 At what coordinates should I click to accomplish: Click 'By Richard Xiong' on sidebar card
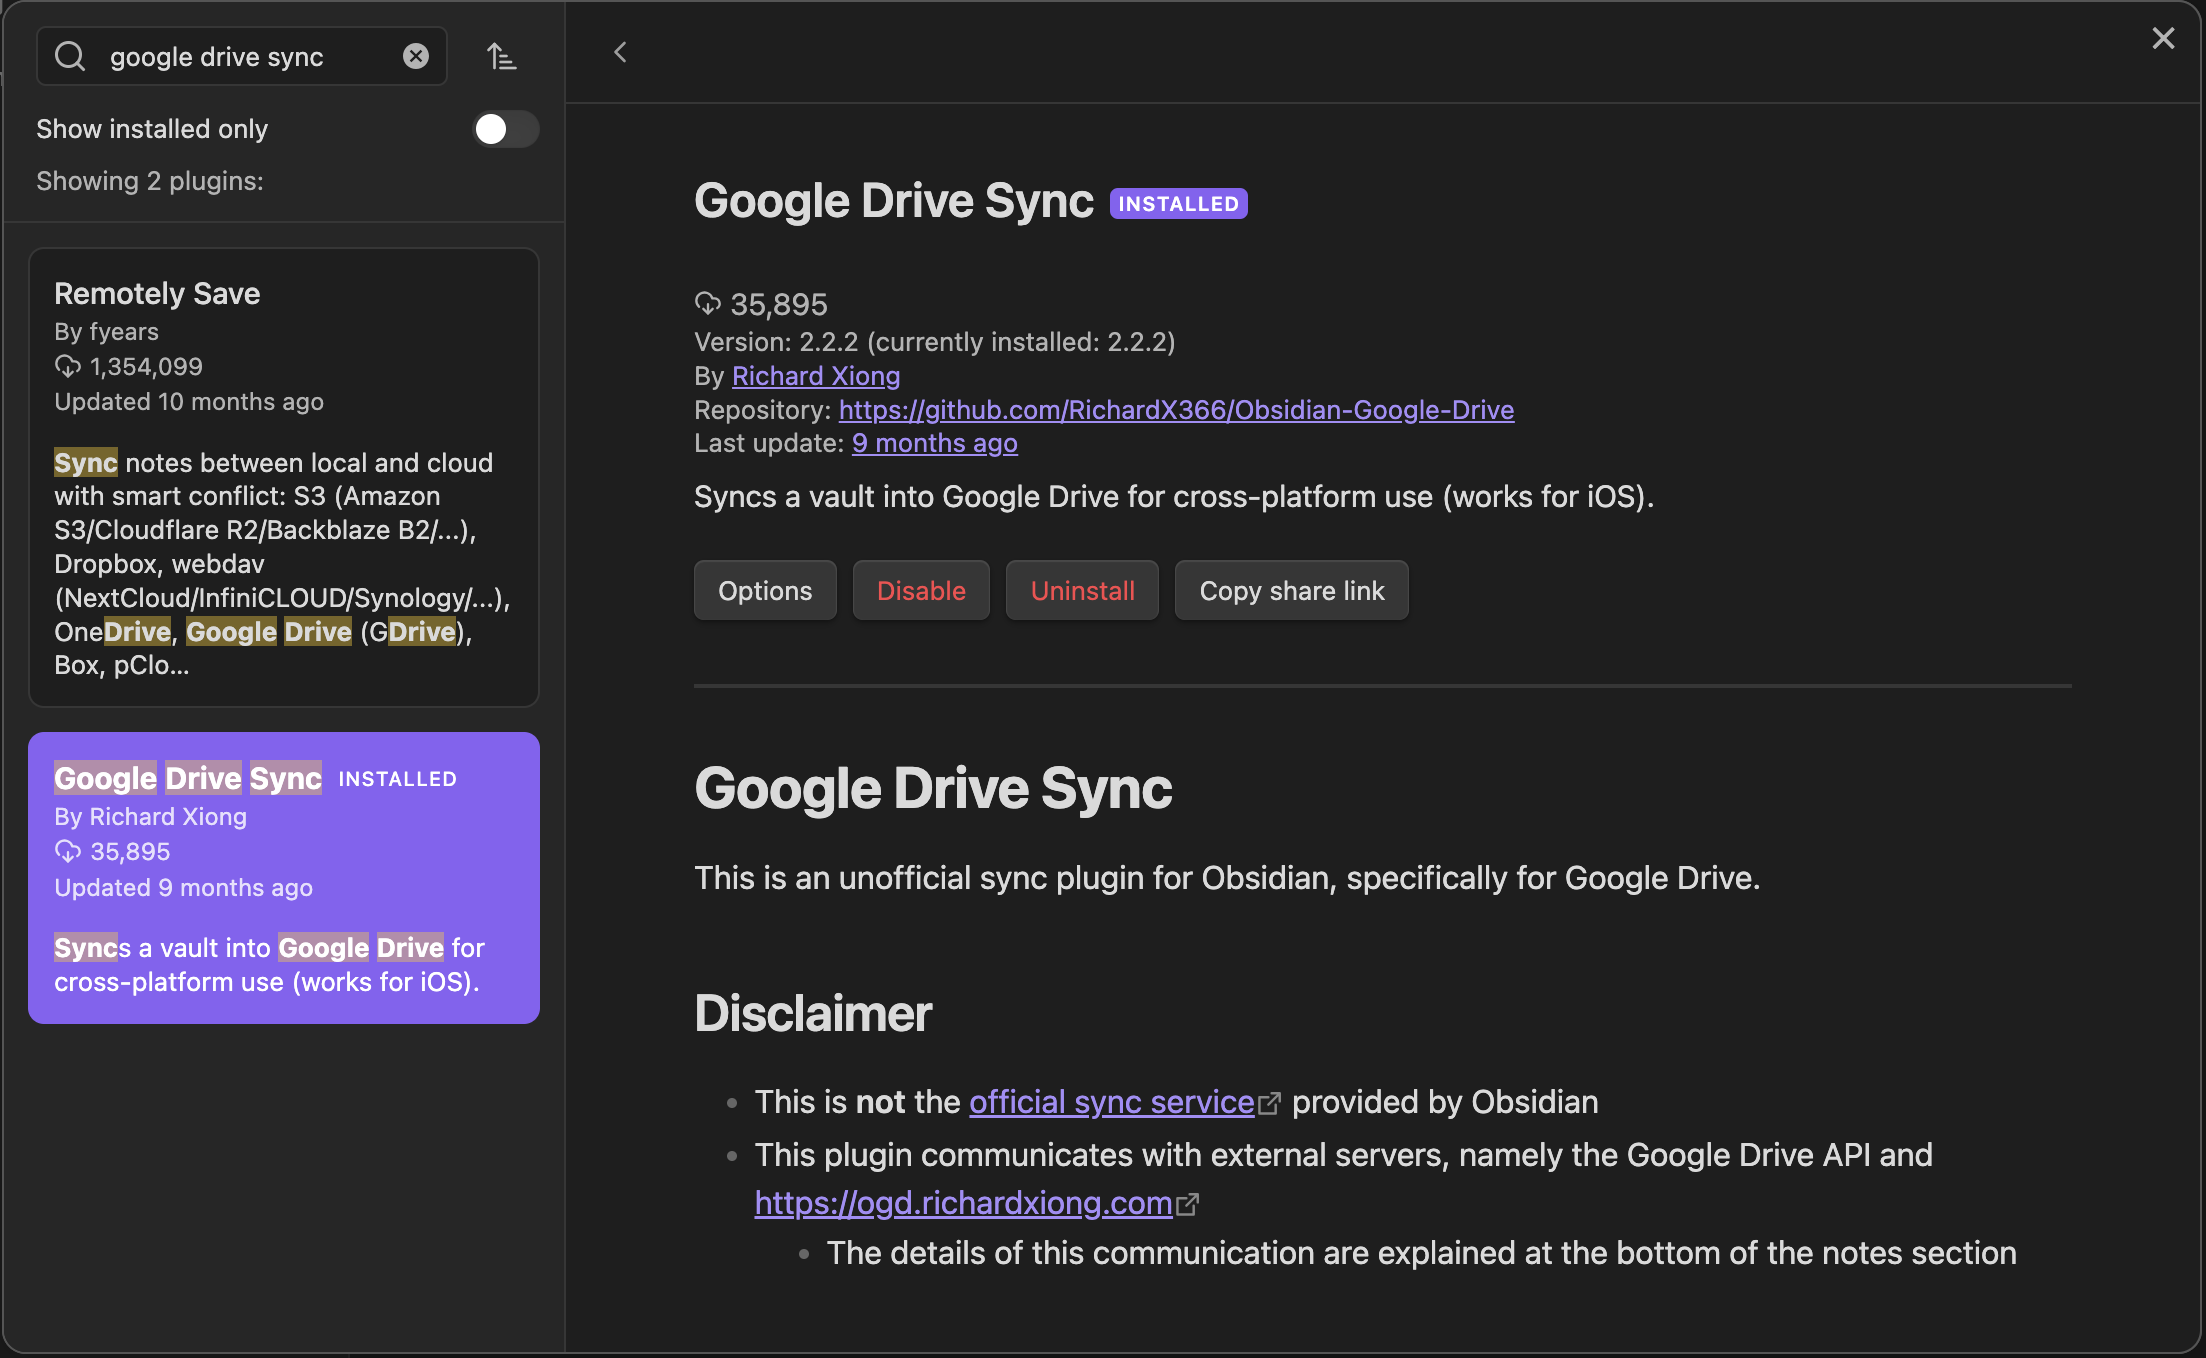(x=151, y=817)
